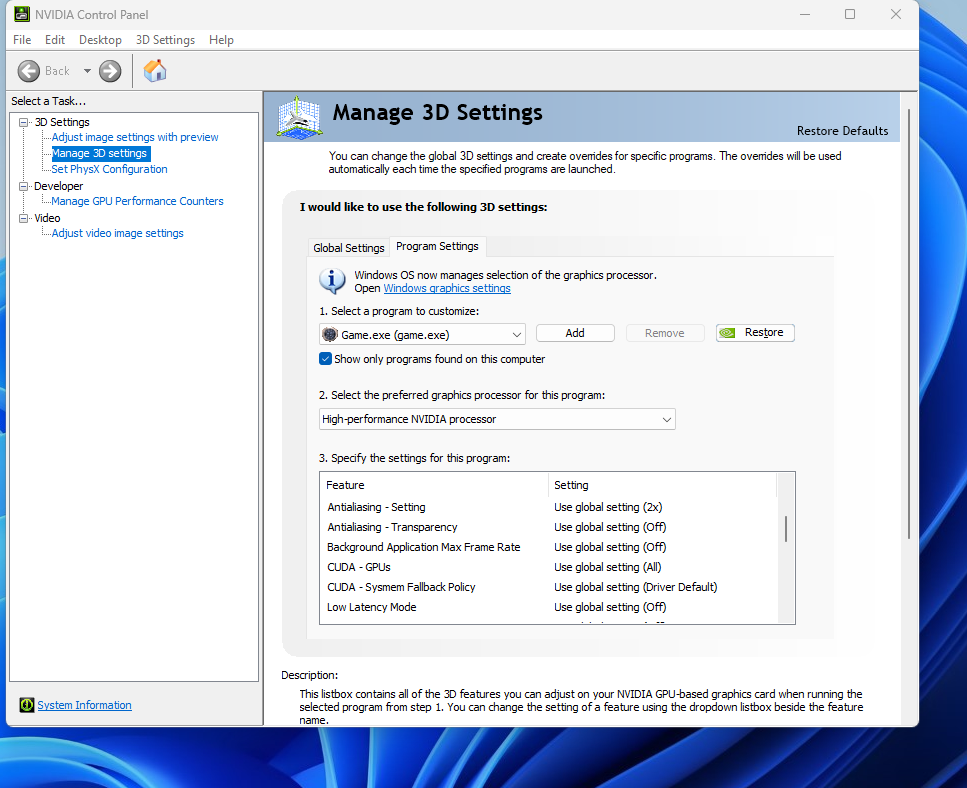The image size is (967, 788).
Task: Open the Edit menu
Action: pyautogui.click(x=55, y=40)
